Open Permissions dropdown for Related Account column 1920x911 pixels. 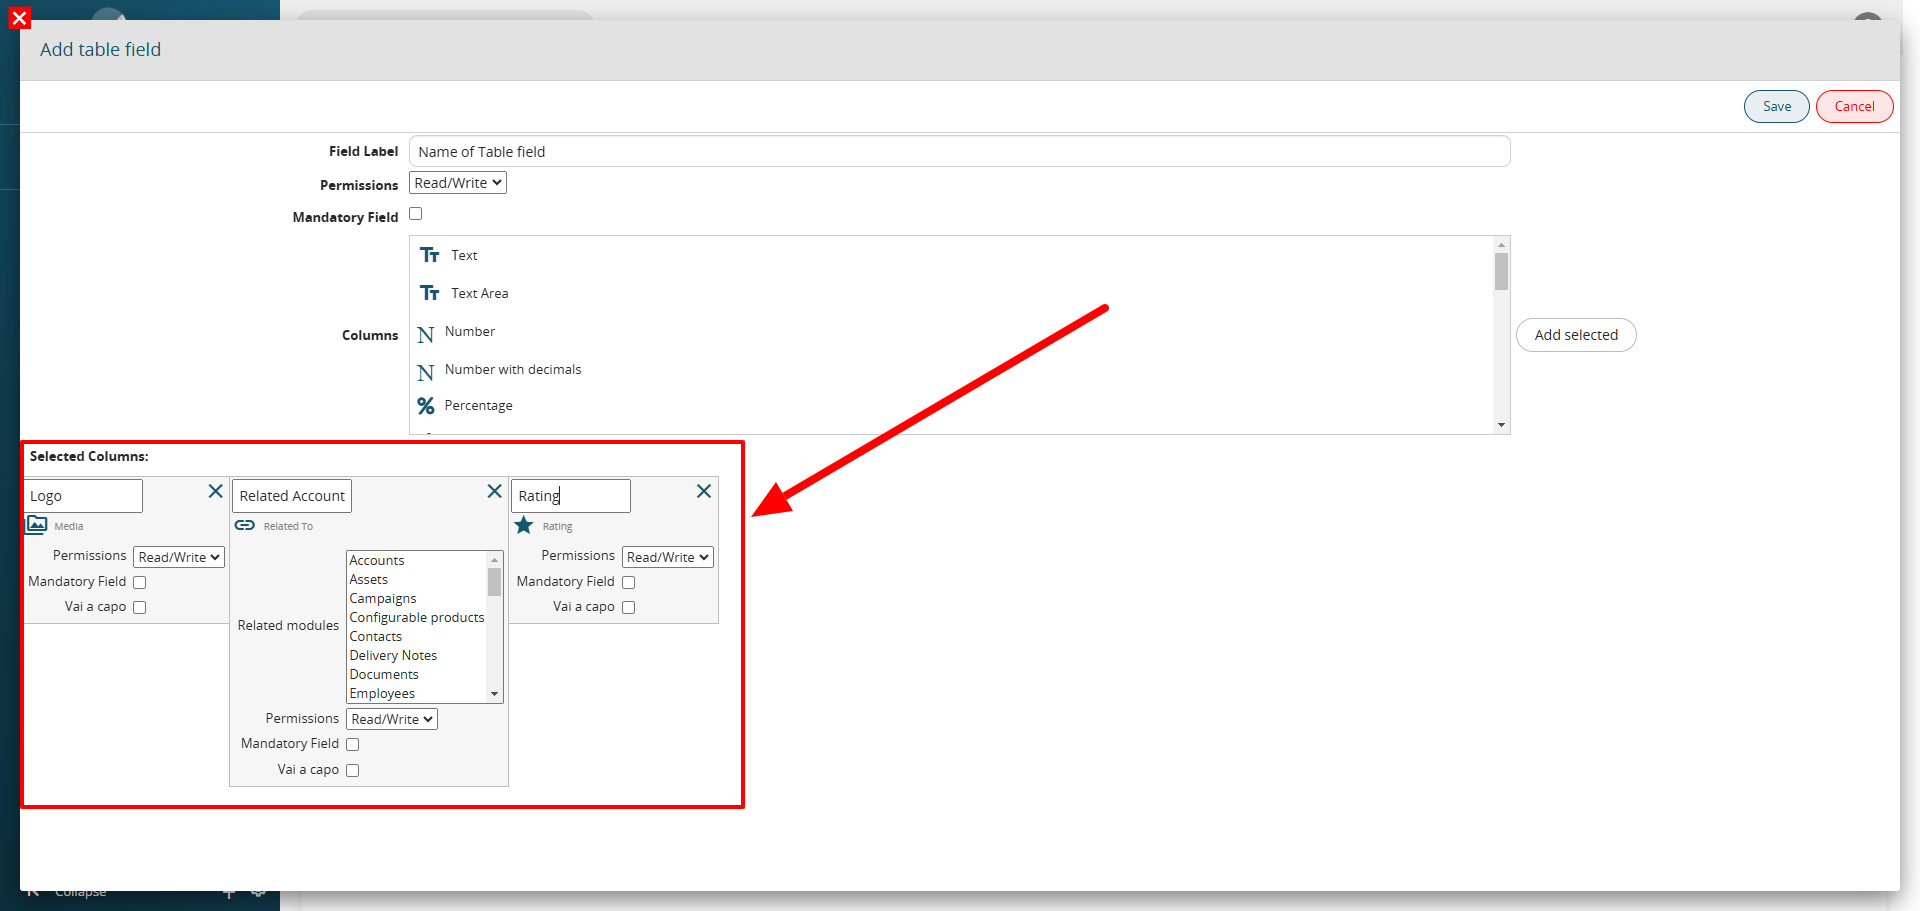[x=392, y=719]
